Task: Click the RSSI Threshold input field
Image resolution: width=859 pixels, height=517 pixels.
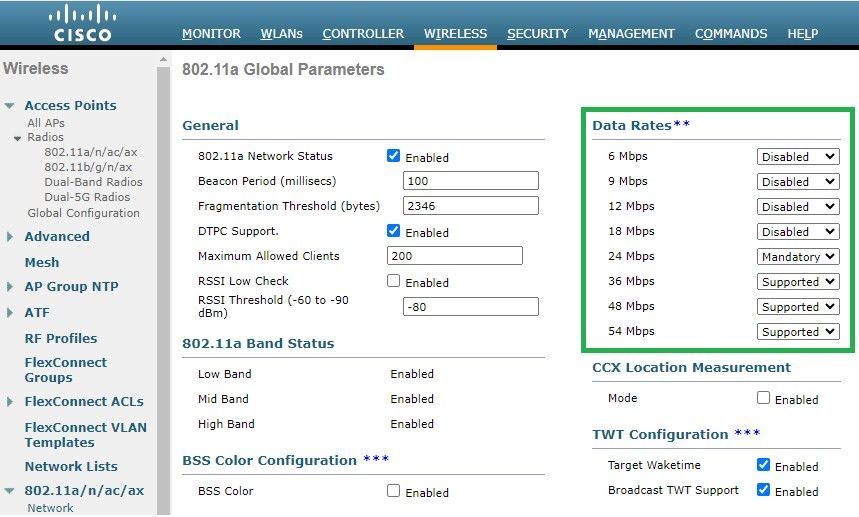Action: tap(471, 307)
